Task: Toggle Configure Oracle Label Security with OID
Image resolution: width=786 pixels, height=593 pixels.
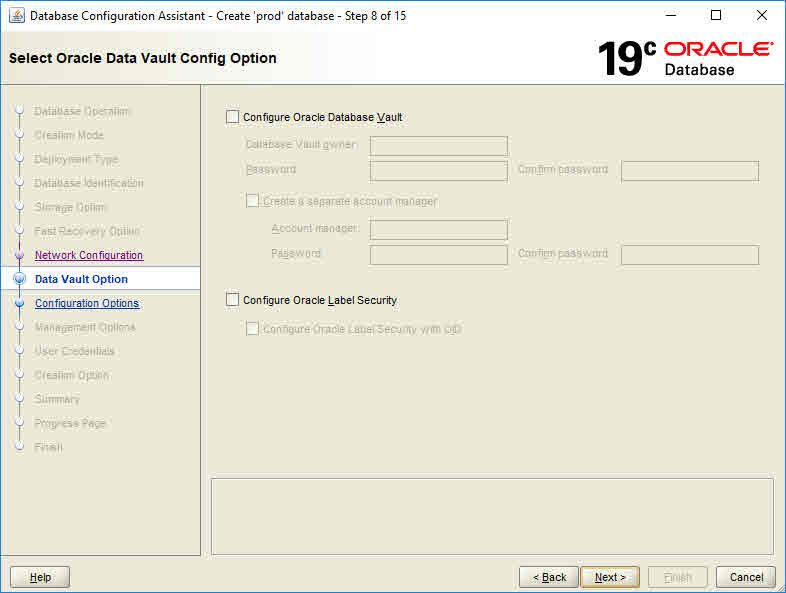Action: point(253,329)
